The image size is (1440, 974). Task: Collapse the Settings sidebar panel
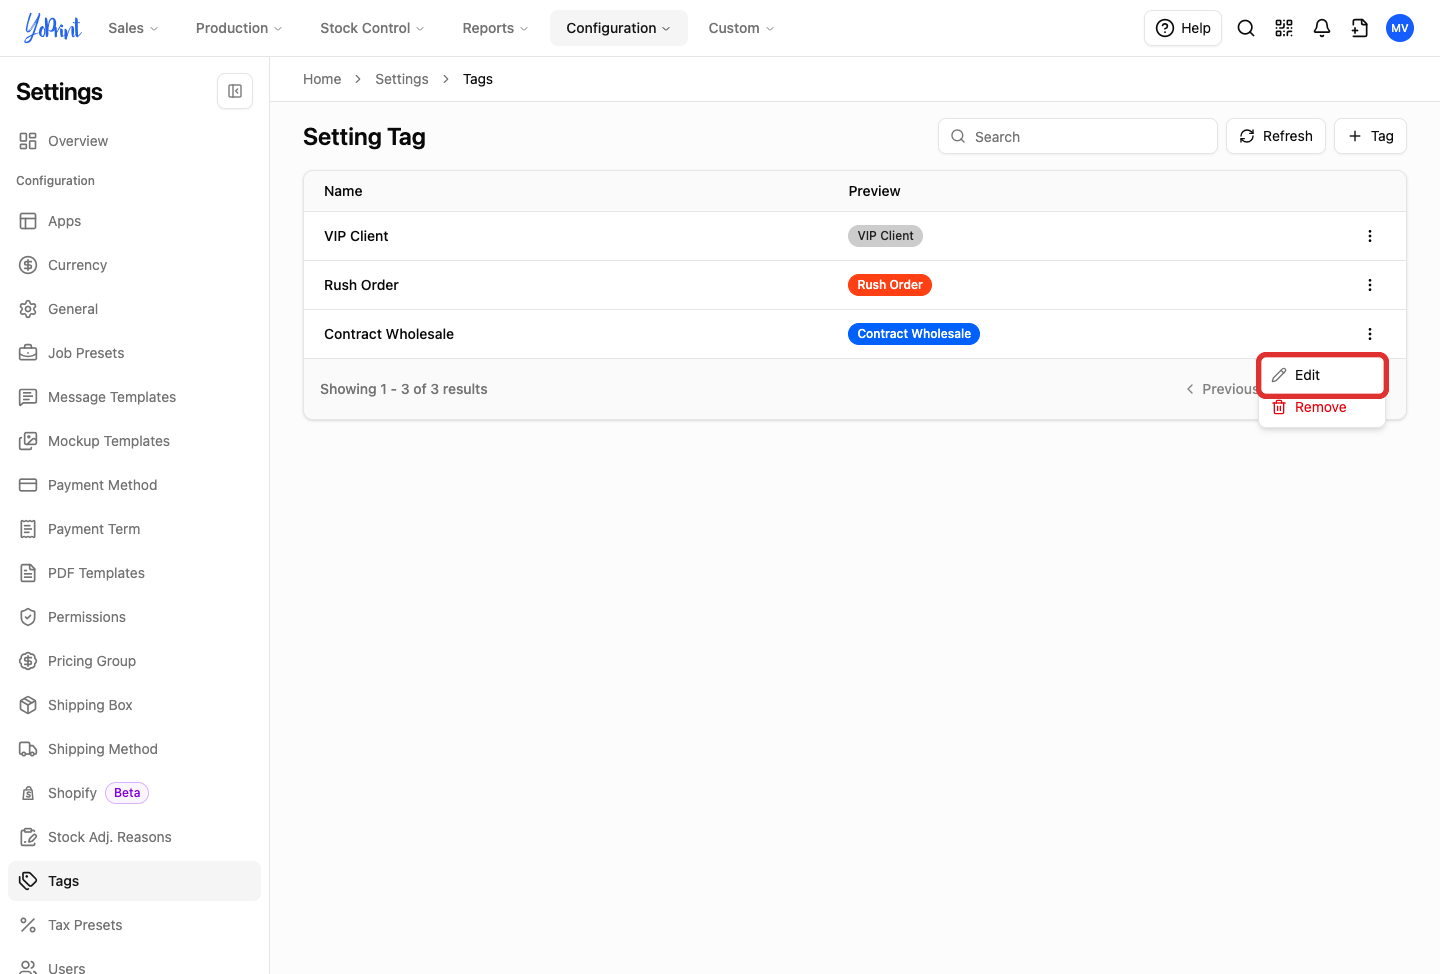[x=235, y=91]
